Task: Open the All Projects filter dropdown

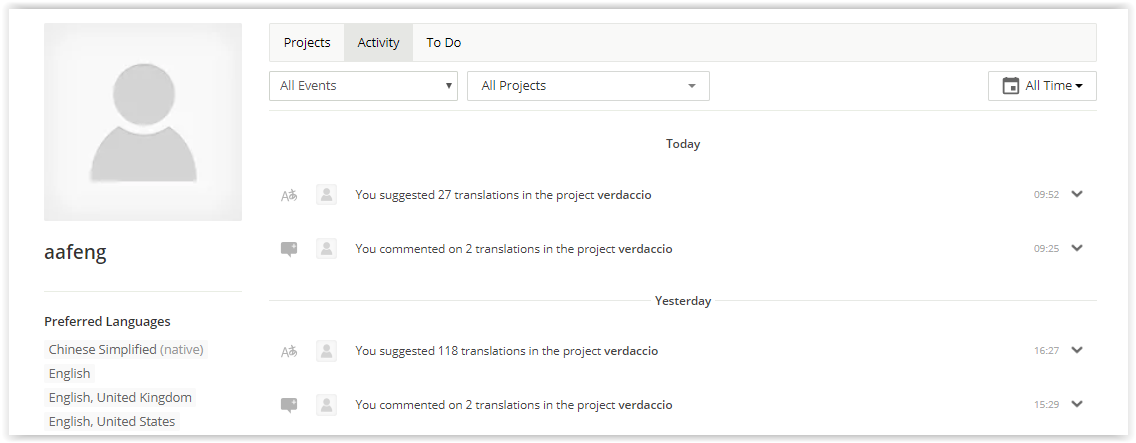Action: tap(588, 86)
